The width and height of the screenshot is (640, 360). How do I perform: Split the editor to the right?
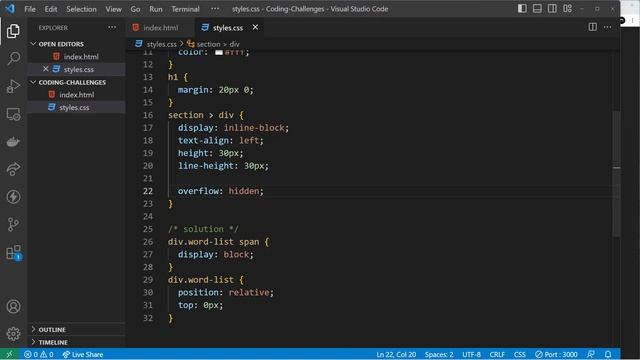coord(592,27)
